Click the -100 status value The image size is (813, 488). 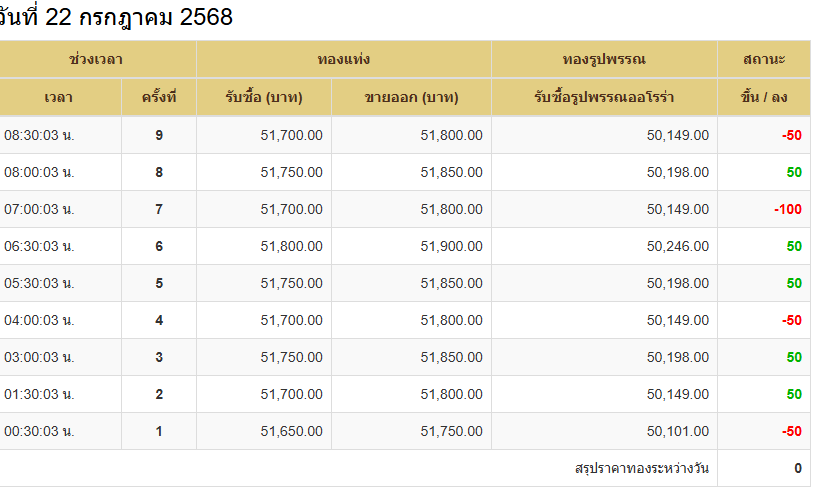tap(788, 210)
